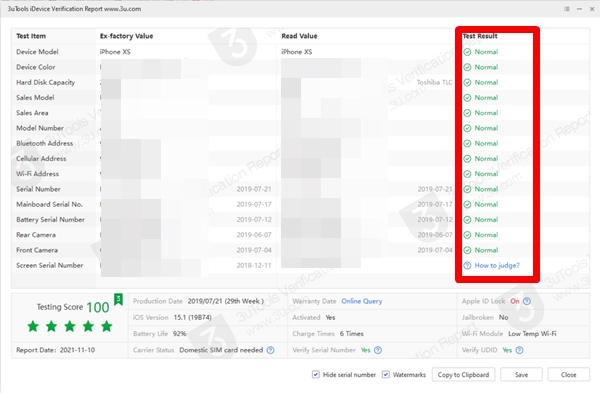Click the check icon in Bluetooth Address row

coord(467,144)
